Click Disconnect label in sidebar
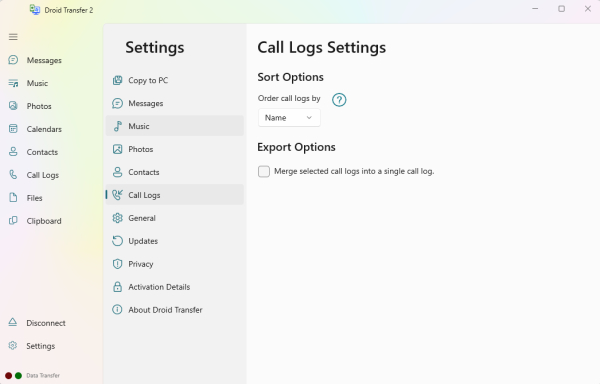Image resolution: width=600 pixels, height=384 pixels. coord(46,323)
